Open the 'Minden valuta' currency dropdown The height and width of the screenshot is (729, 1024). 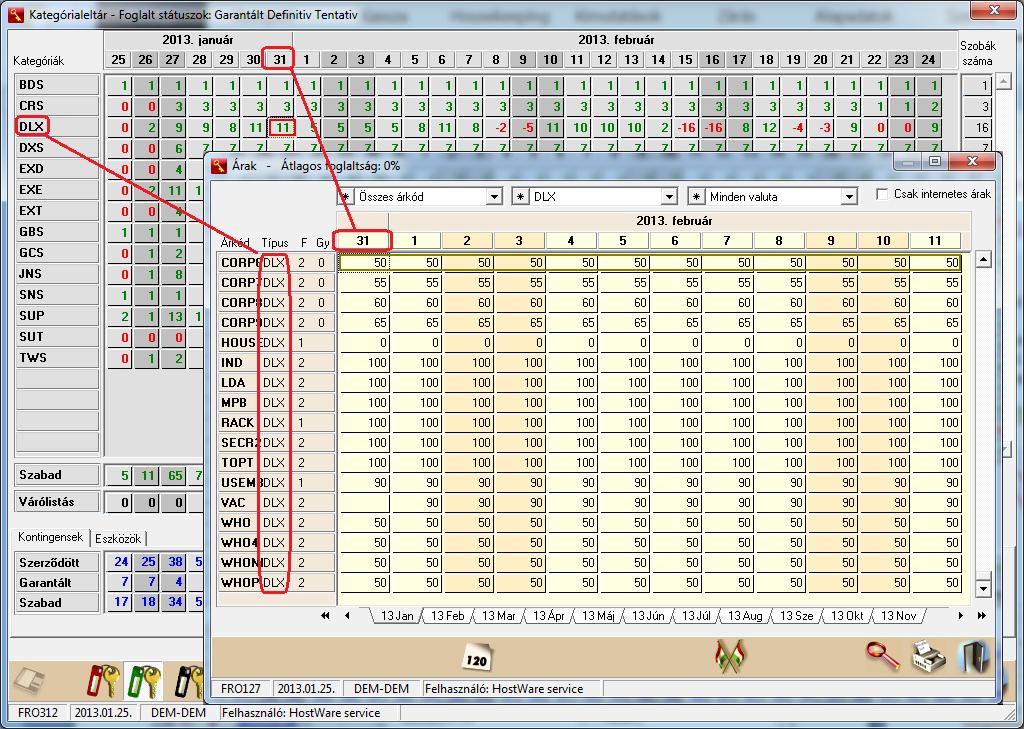coord(848,197)
